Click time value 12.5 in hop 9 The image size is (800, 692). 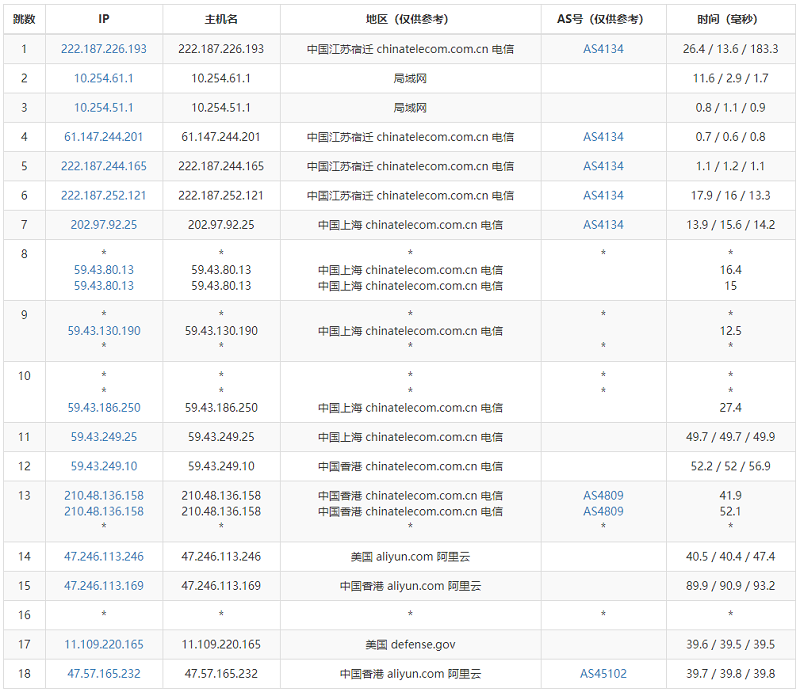[731, 331]
